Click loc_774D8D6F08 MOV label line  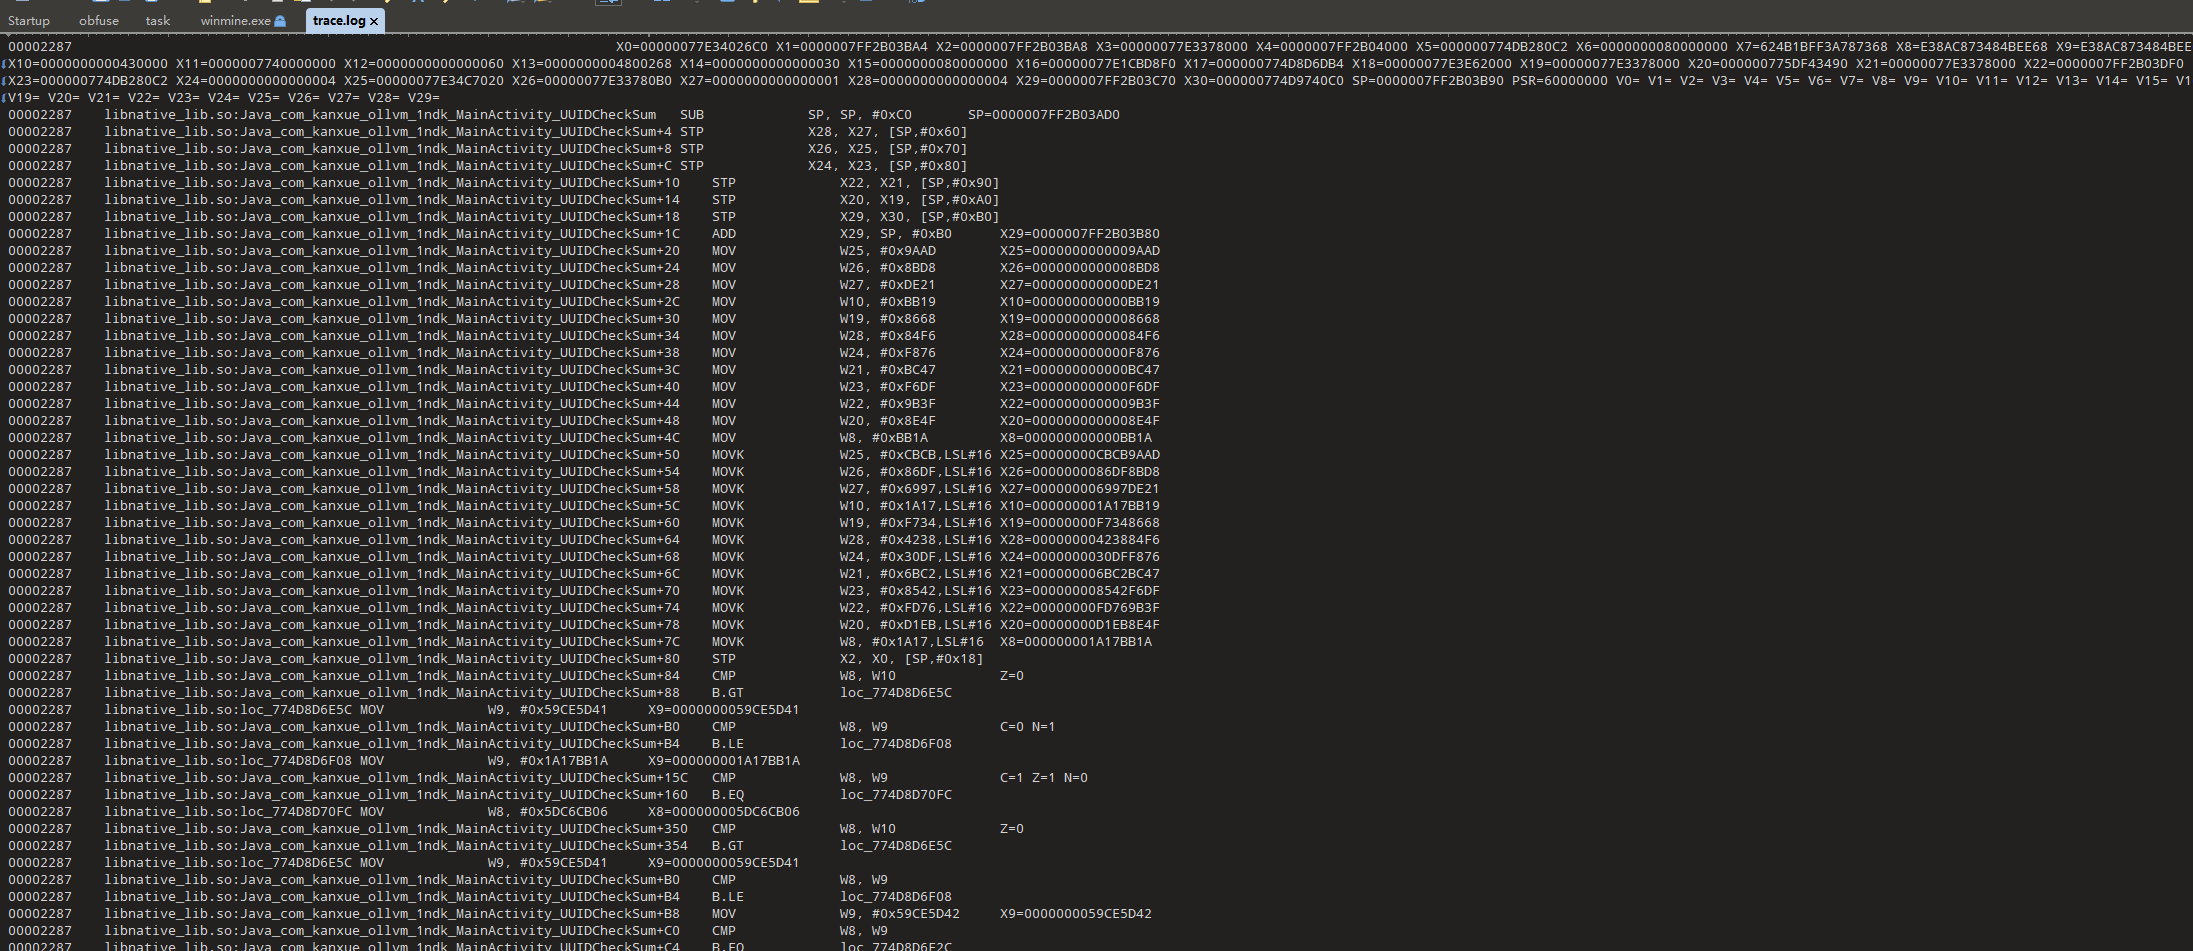404,761
